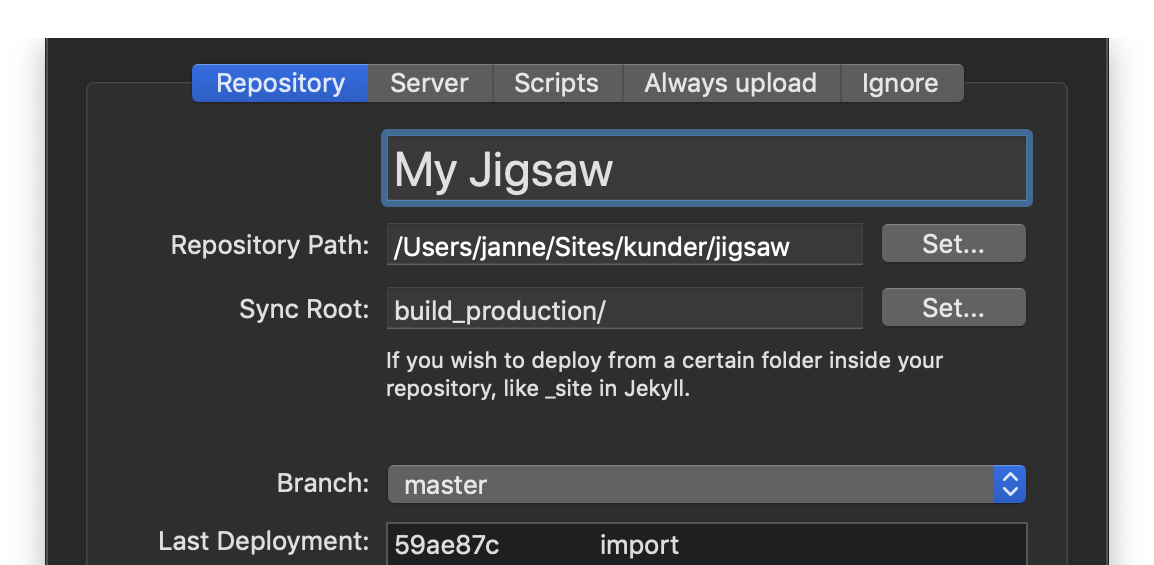Edit the My Jigsaw name field

[707, 168]
